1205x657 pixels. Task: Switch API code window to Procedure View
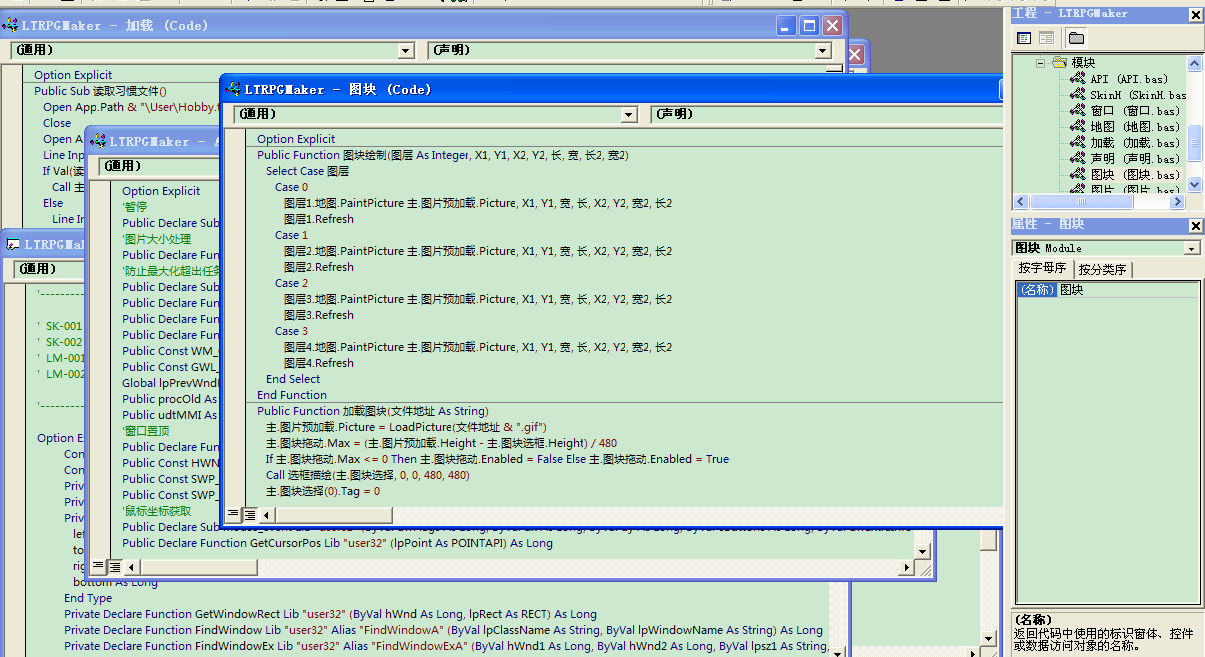point(99,567)
